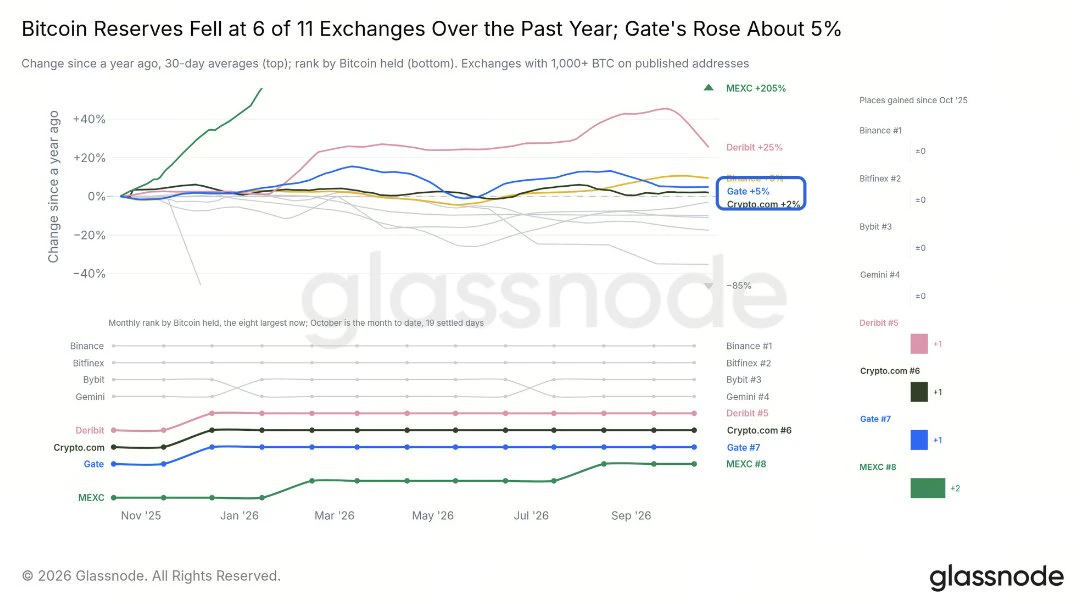Click the first Gate rank dot on left
1080x604 pixels.
tap(114, 464)
